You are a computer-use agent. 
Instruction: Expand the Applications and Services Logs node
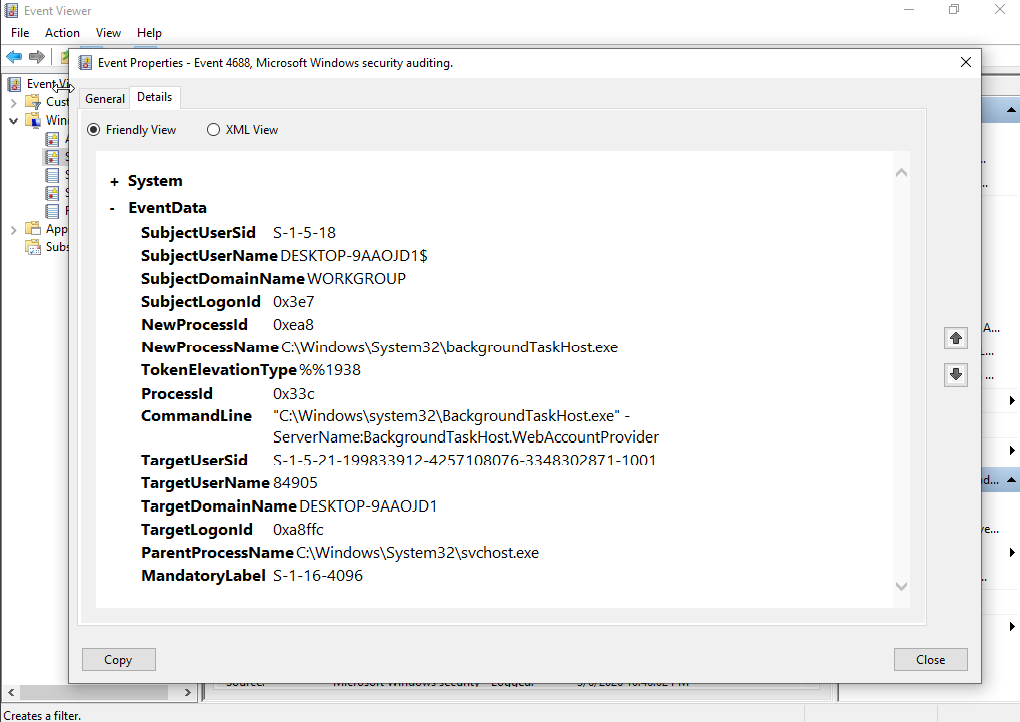(x=14, y=229)
